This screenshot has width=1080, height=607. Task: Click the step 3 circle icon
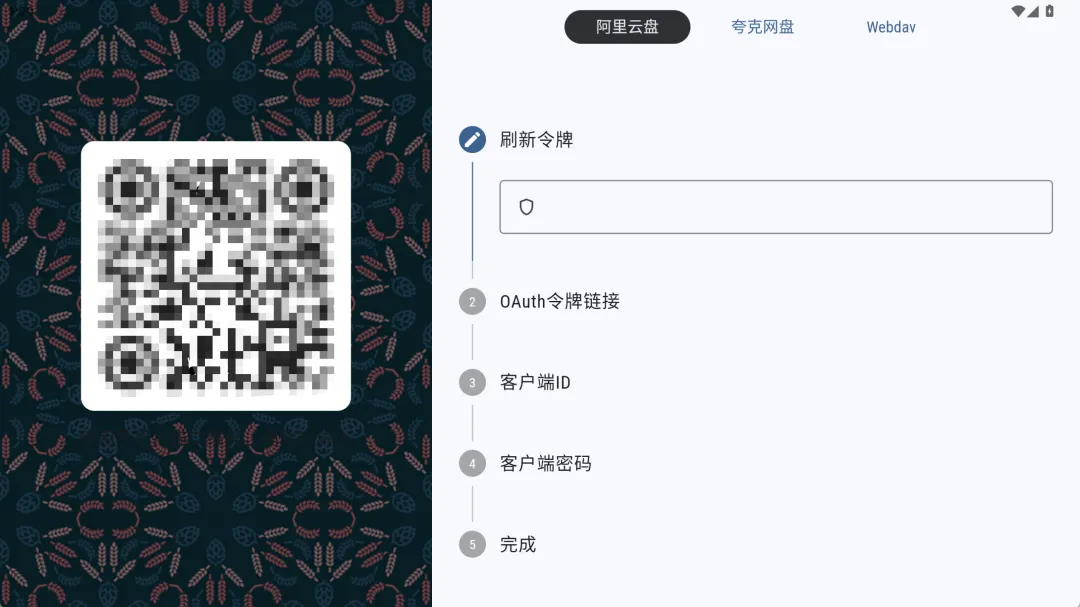click(472, 382)
